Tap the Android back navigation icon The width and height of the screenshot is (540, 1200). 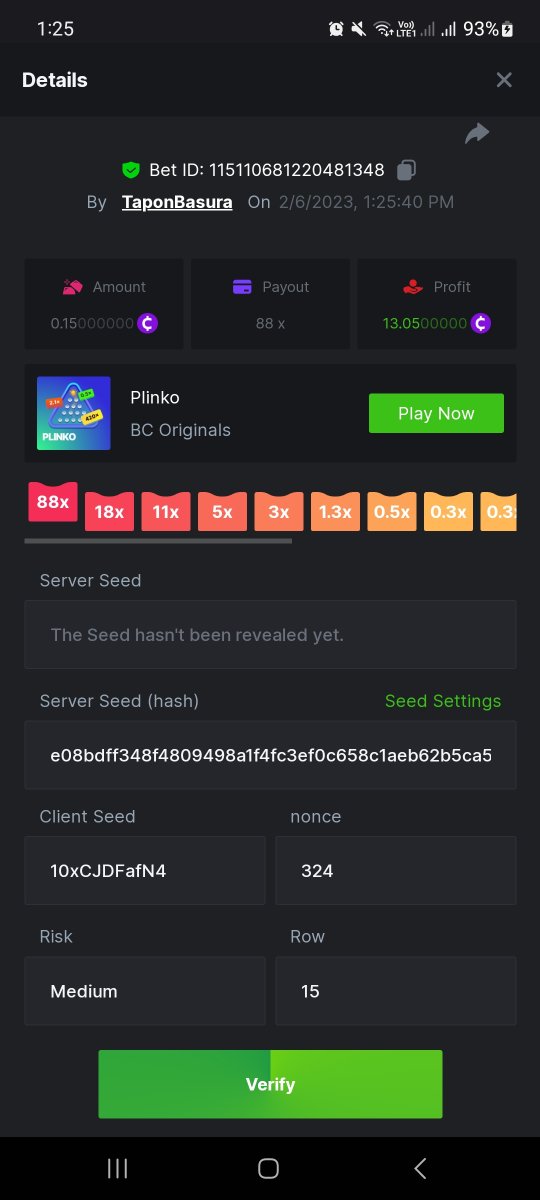click(420, 1168)
